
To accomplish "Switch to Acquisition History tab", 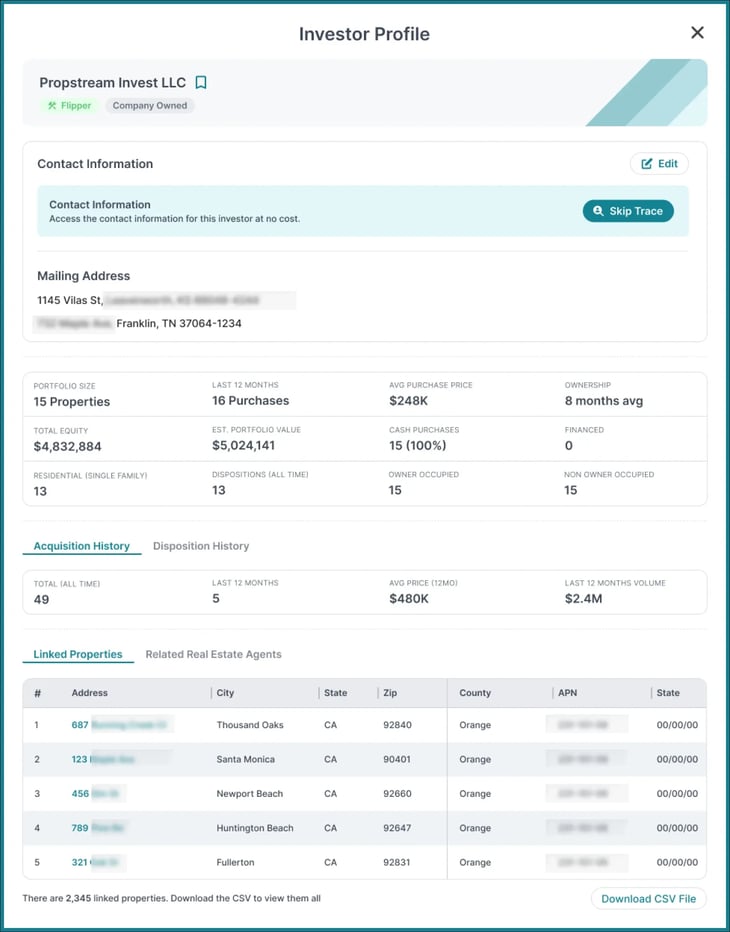I will [81, 546].
